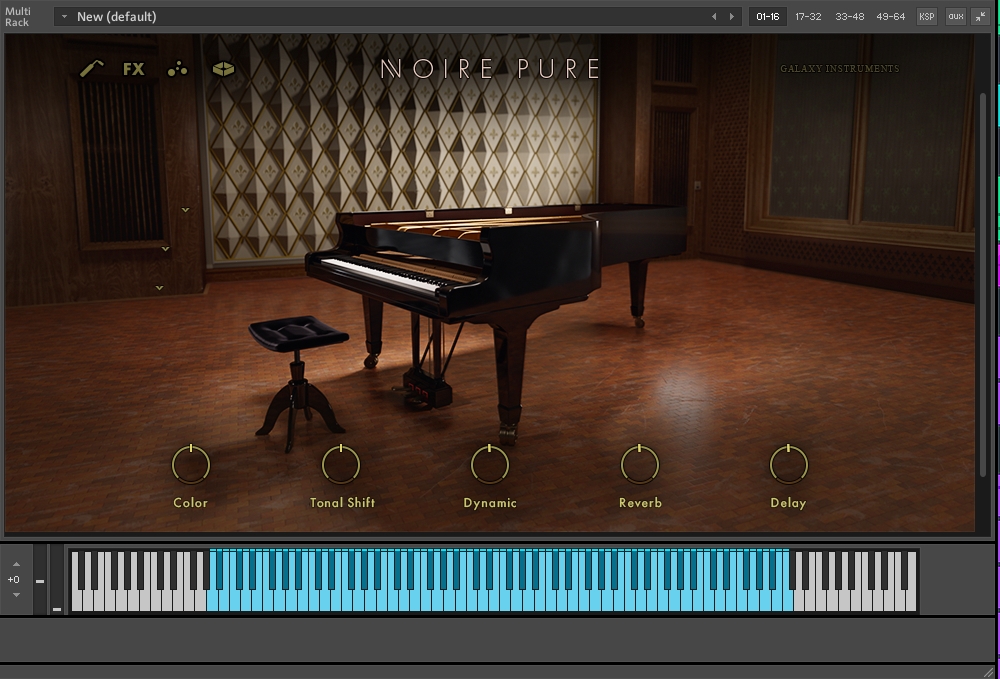This screenshot has height=679, width=1000.
Task: Click the "Multi Rack" header label
Action: pos(18,17)
